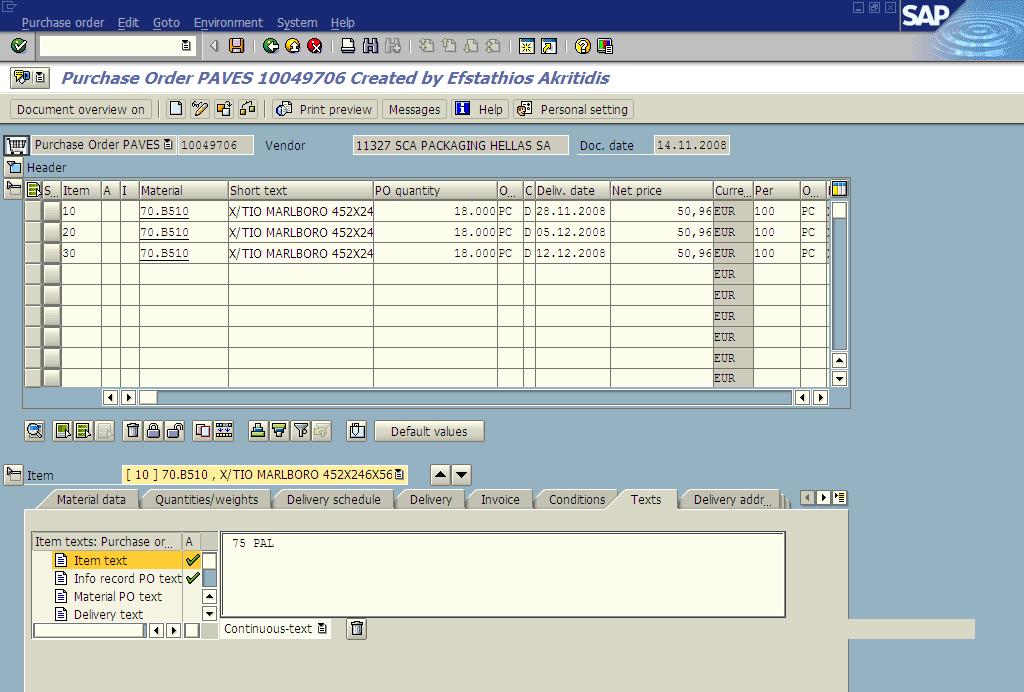1024x692 pixels.
Task: Open Continuous-text format dropdown
Action: tap(322, 628)
